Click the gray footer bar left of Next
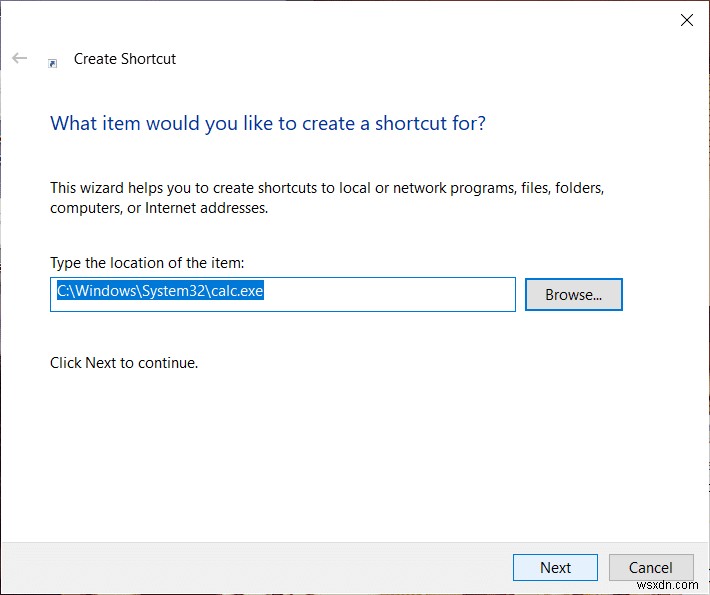710x595 pixels. click(x=250, y=567)
